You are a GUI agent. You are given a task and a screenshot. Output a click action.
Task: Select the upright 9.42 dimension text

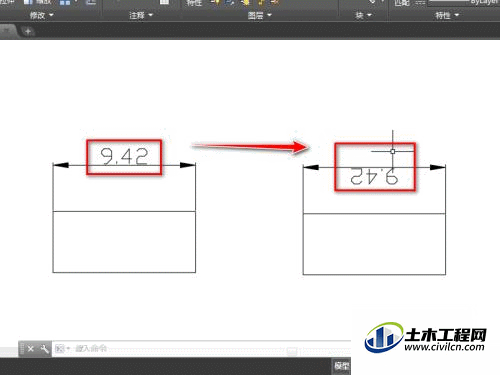(124, 157)
